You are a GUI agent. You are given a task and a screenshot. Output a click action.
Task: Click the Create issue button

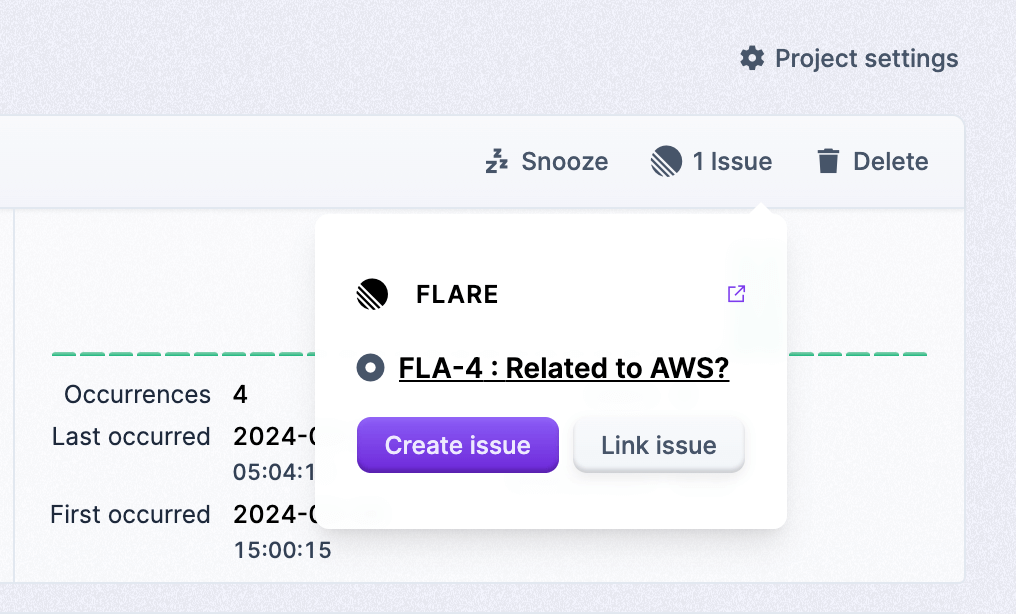(x=457, y=445)
